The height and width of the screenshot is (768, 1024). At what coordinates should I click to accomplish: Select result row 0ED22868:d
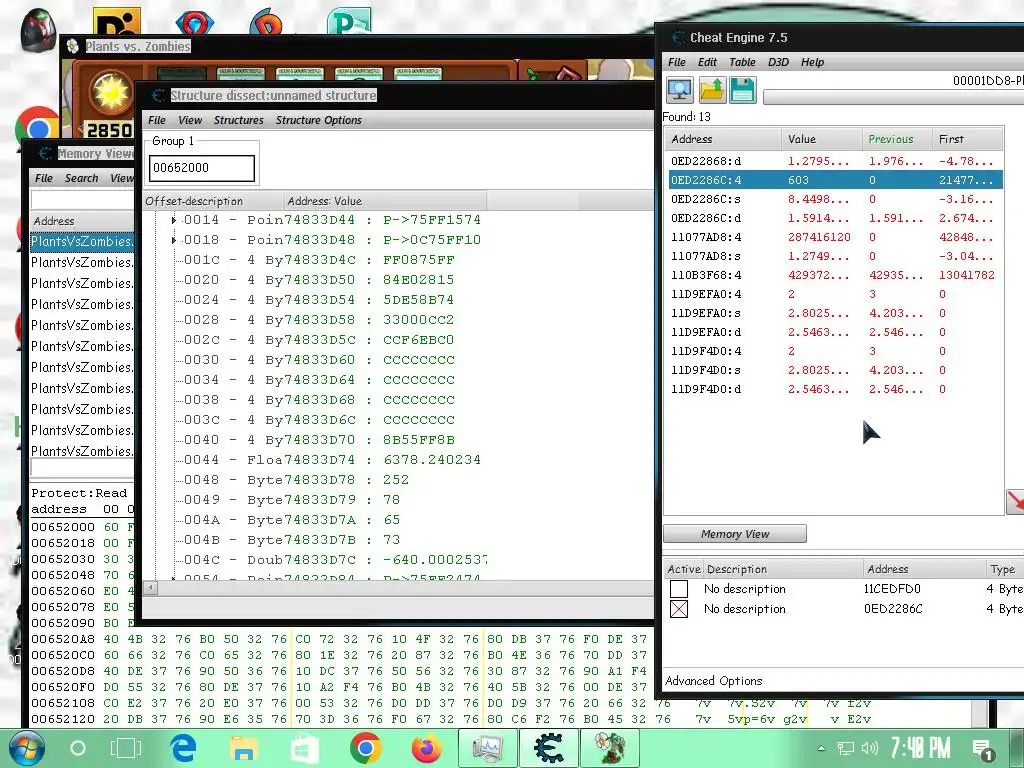pos(835,161)
